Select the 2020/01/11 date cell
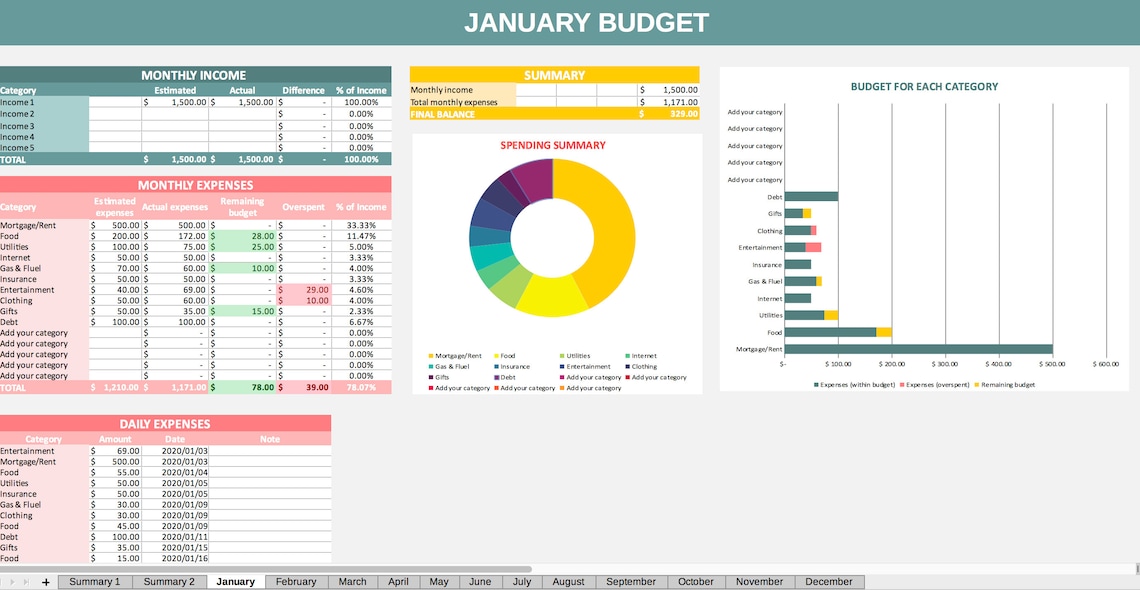 (175, 537)
